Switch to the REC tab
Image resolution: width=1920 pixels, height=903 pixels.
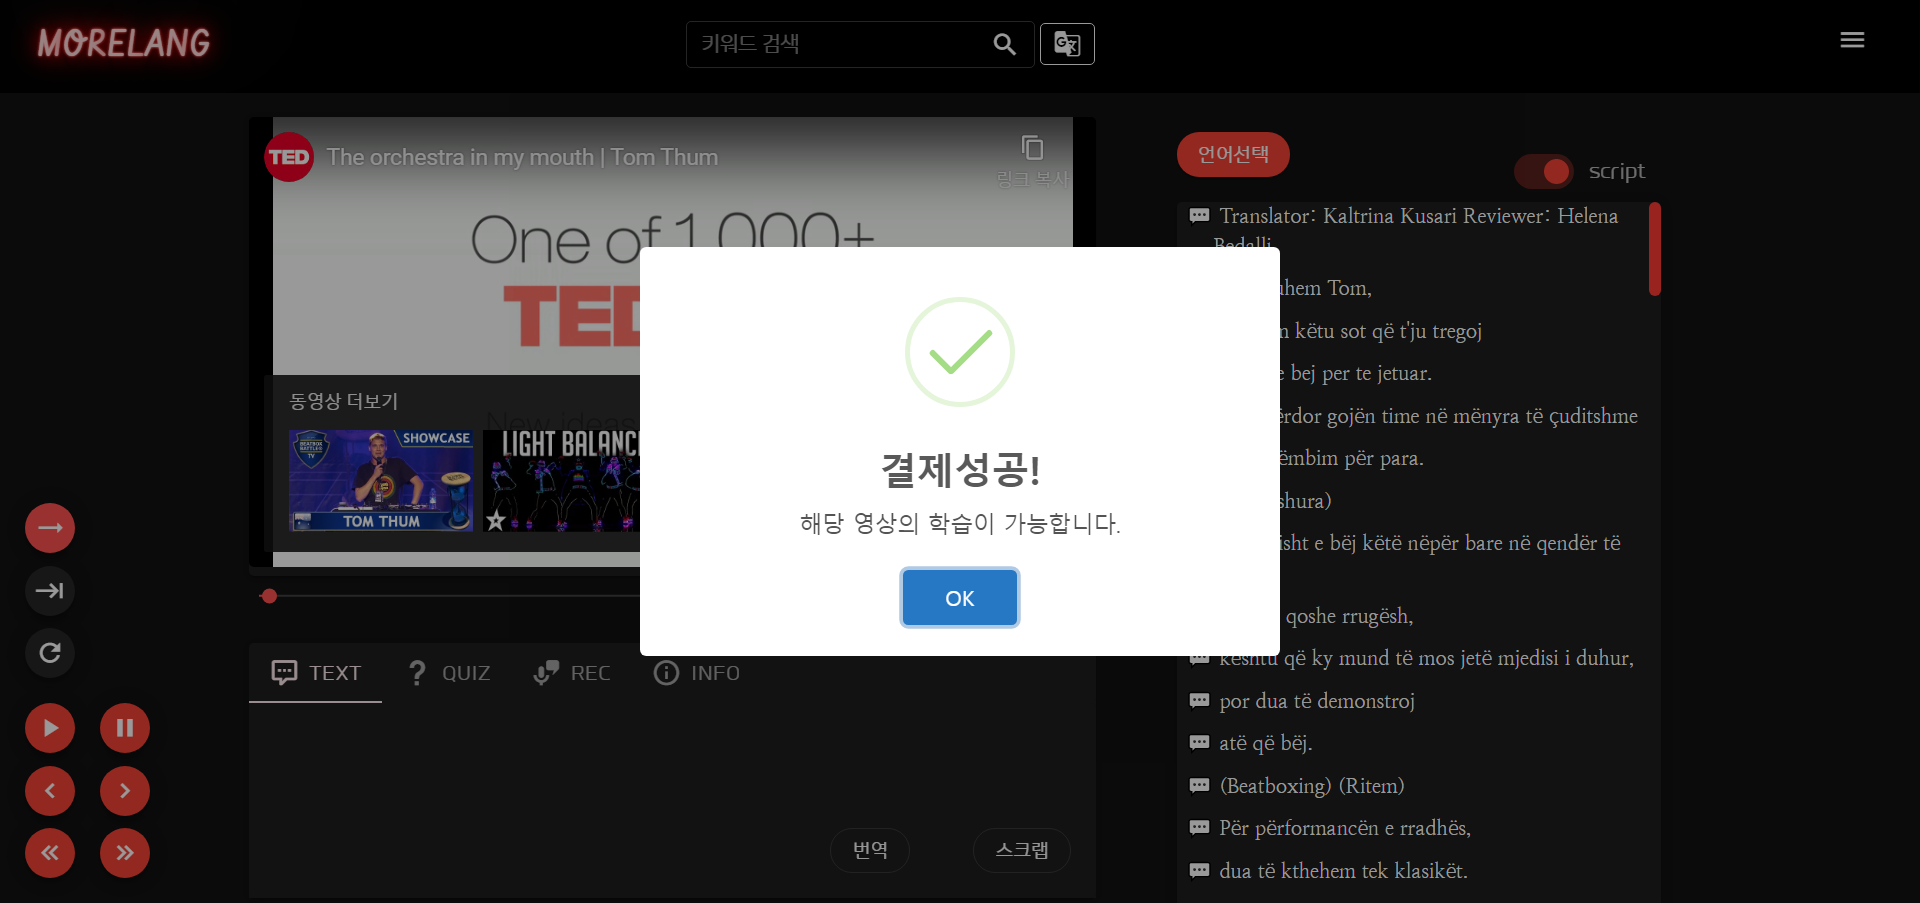point(572,673)
